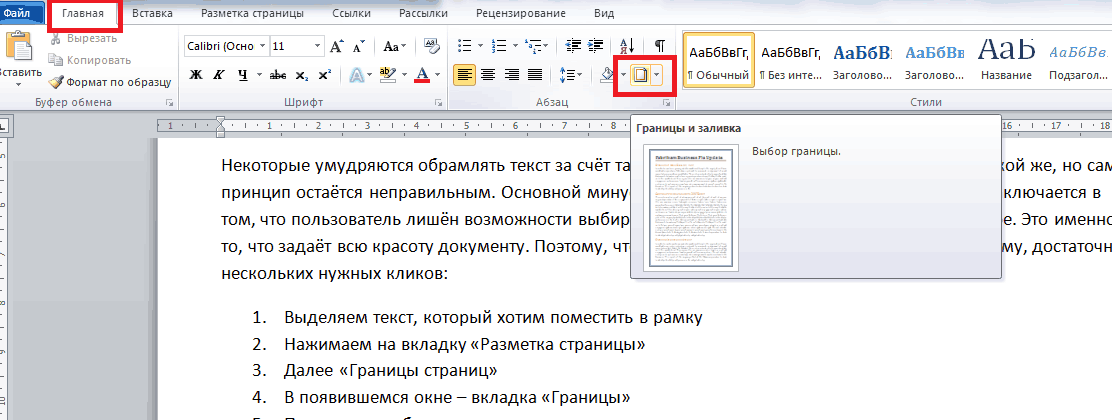Justify paragraph text alignment
Image resolution: width=1112 pixels, height=420 pixels.
click(535, 74)
